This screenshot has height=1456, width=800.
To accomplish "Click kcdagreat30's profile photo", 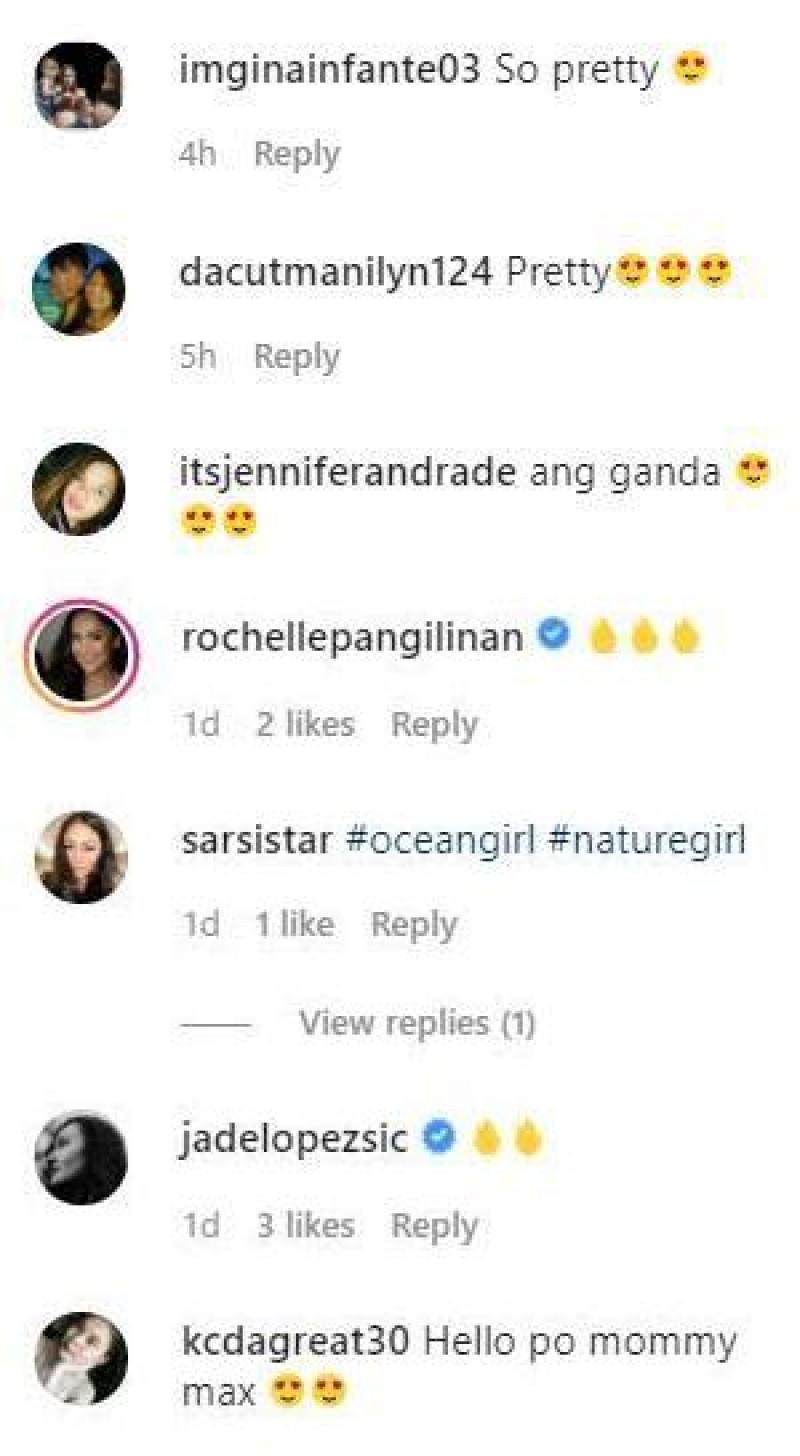I will 80,1358.
